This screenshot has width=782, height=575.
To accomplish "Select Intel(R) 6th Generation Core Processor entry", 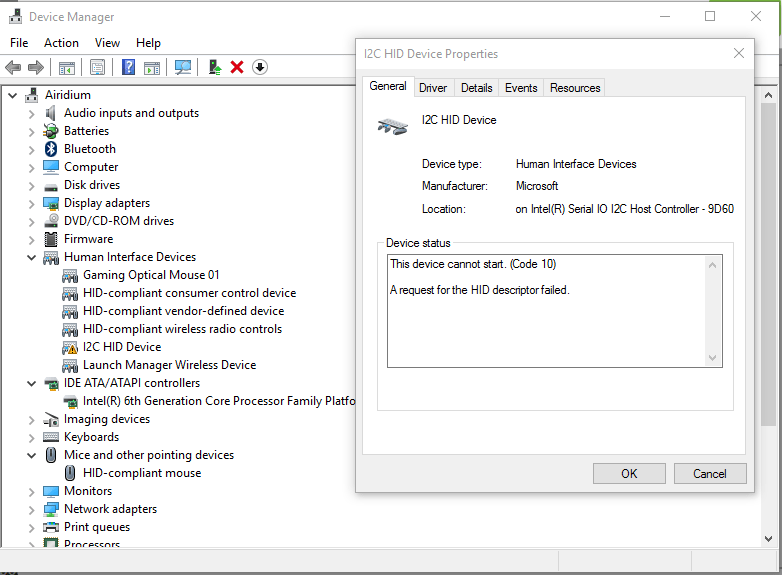I will (x=219, y=401).
